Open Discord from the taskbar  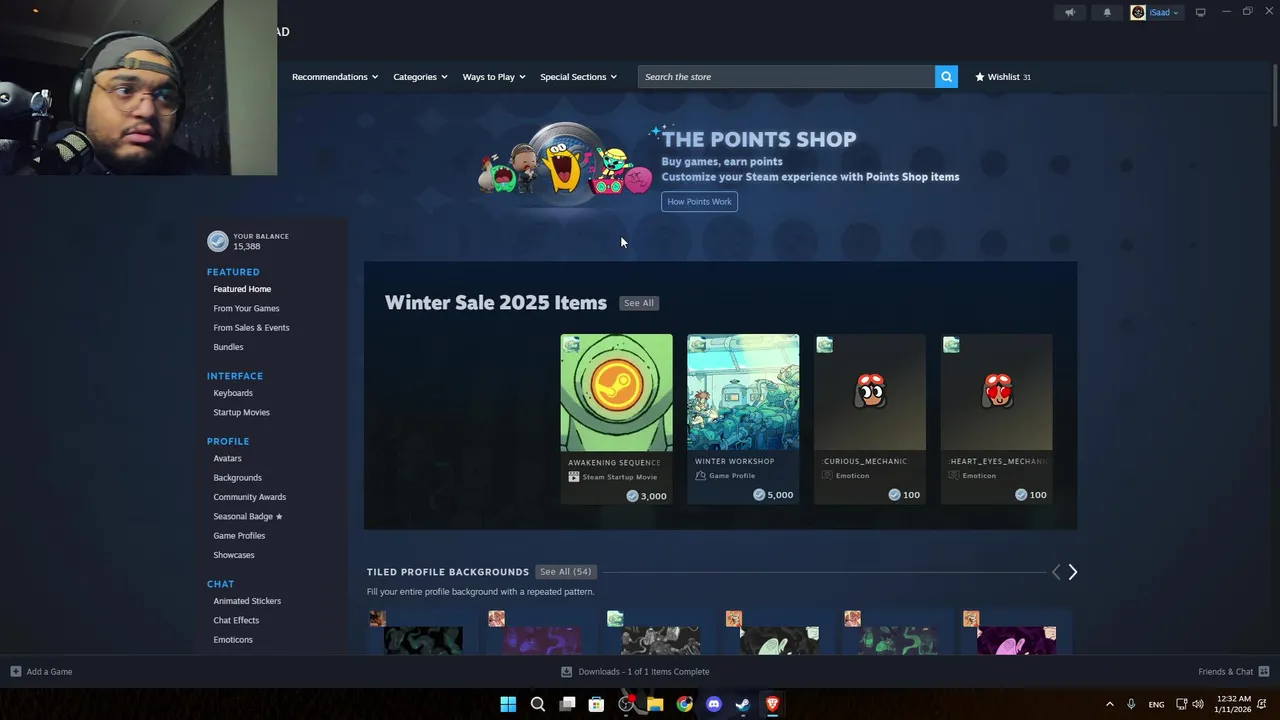pyautogui.click(x=714, y=704)
